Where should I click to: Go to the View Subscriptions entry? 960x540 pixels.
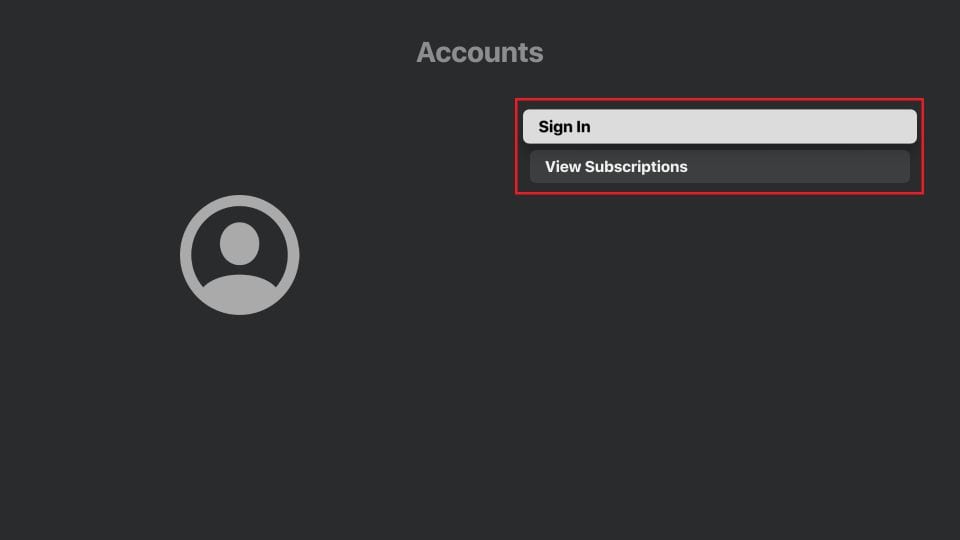(719, 167)
